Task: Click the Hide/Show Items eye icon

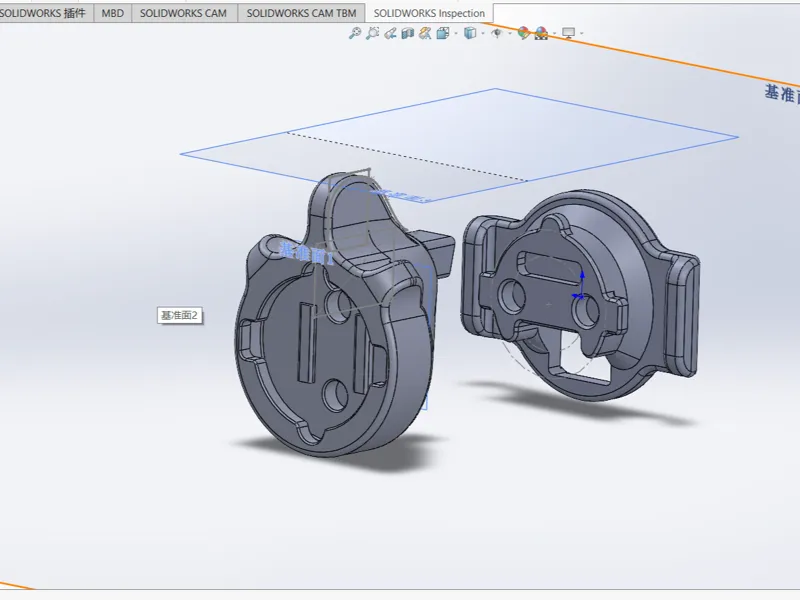Action: point(496,33)
